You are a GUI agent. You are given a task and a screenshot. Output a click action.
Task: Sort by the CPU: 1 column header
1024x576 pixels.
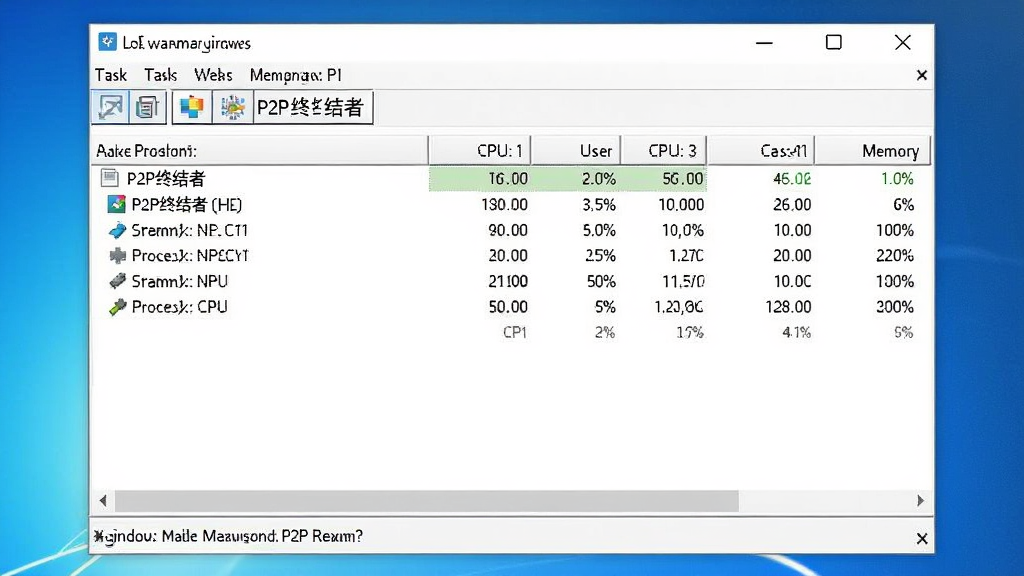(479, 151)
